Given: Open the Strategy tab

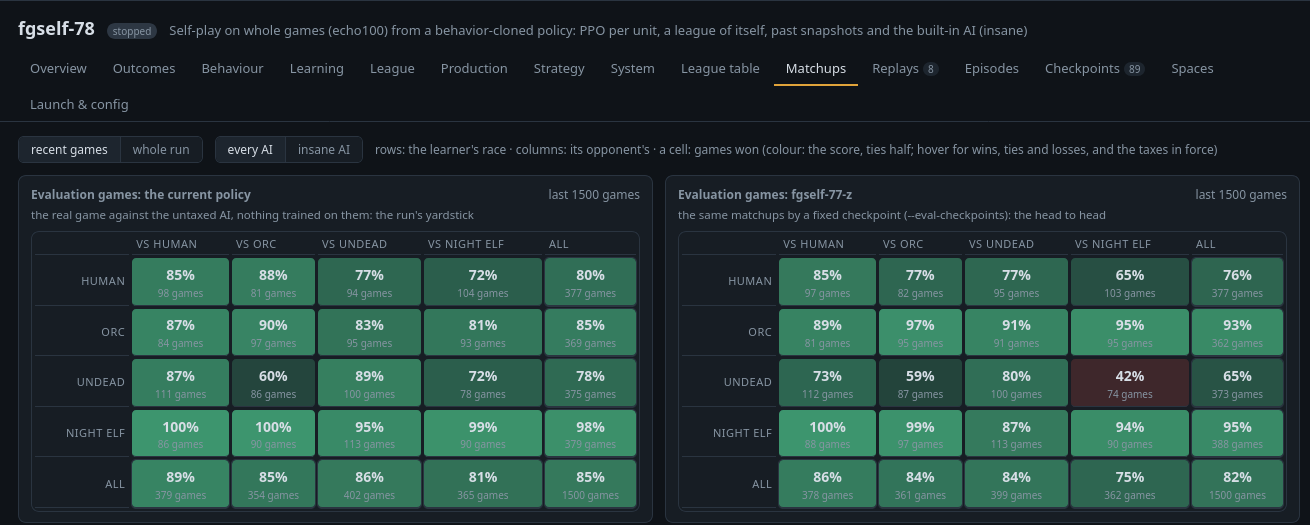Looking at the screenshot, I should point(559,69).
